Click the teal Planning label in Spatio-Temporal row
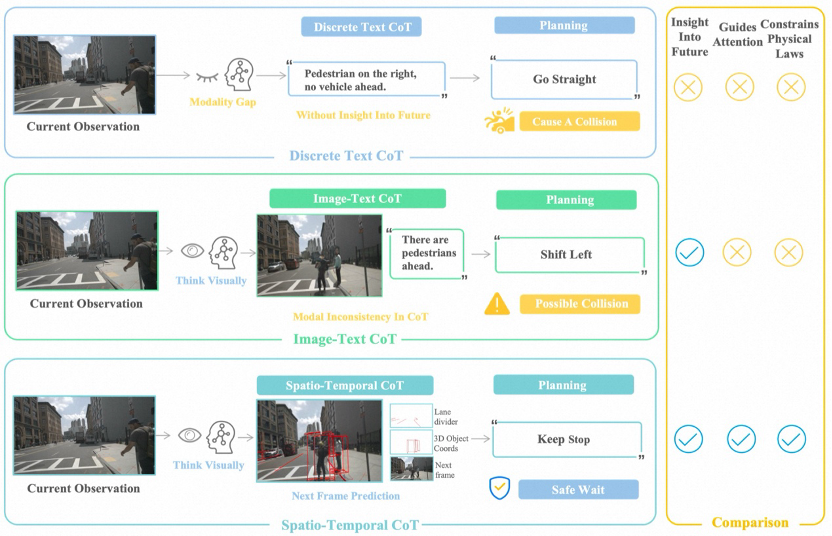 coord(564,384)
